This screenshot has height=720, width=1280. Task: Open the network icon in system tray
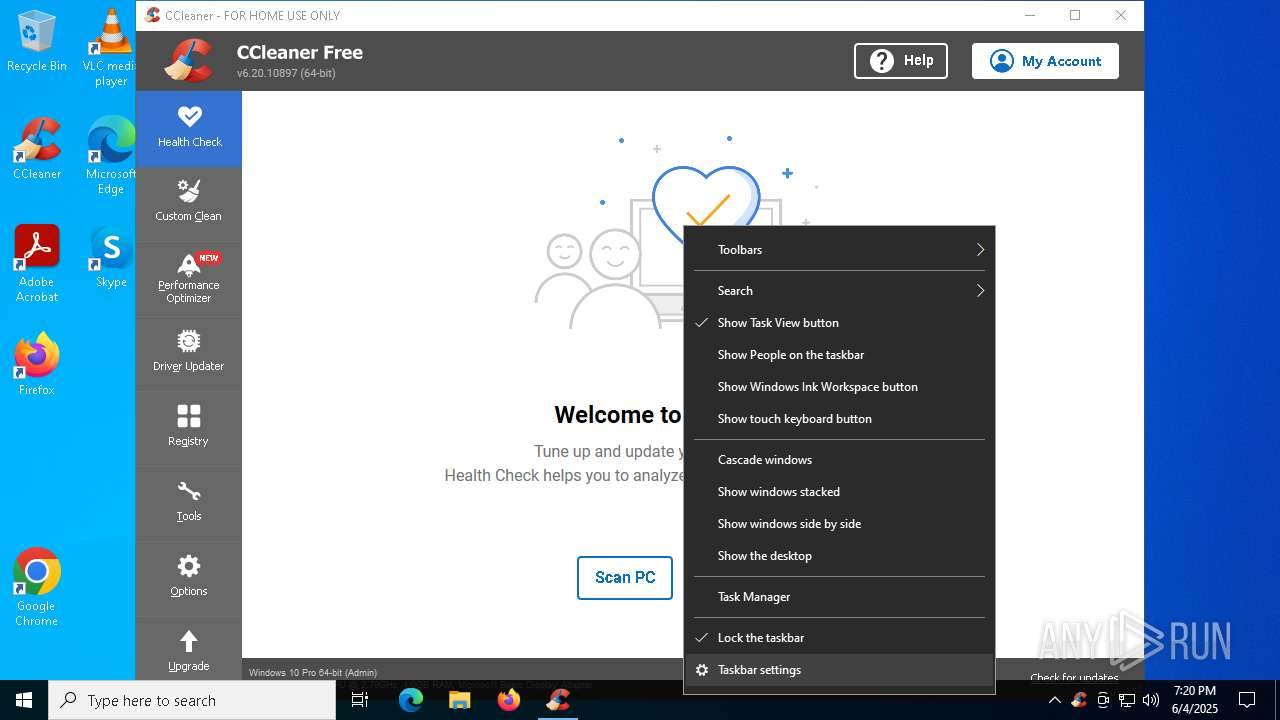pyautogui.click(x=1127, y=700)
